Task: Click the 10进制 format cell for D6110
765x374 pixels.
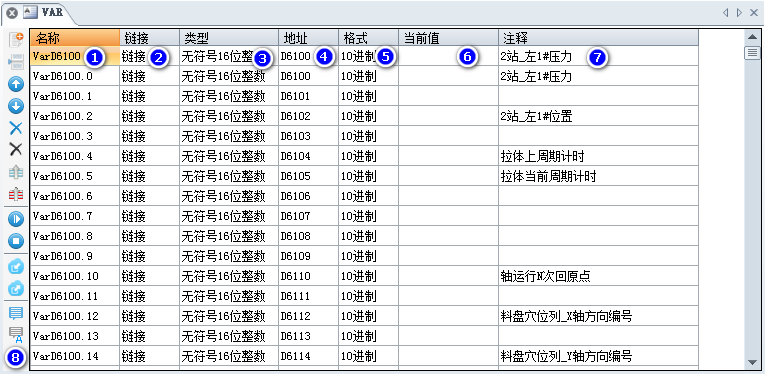Action: [368, 276]
